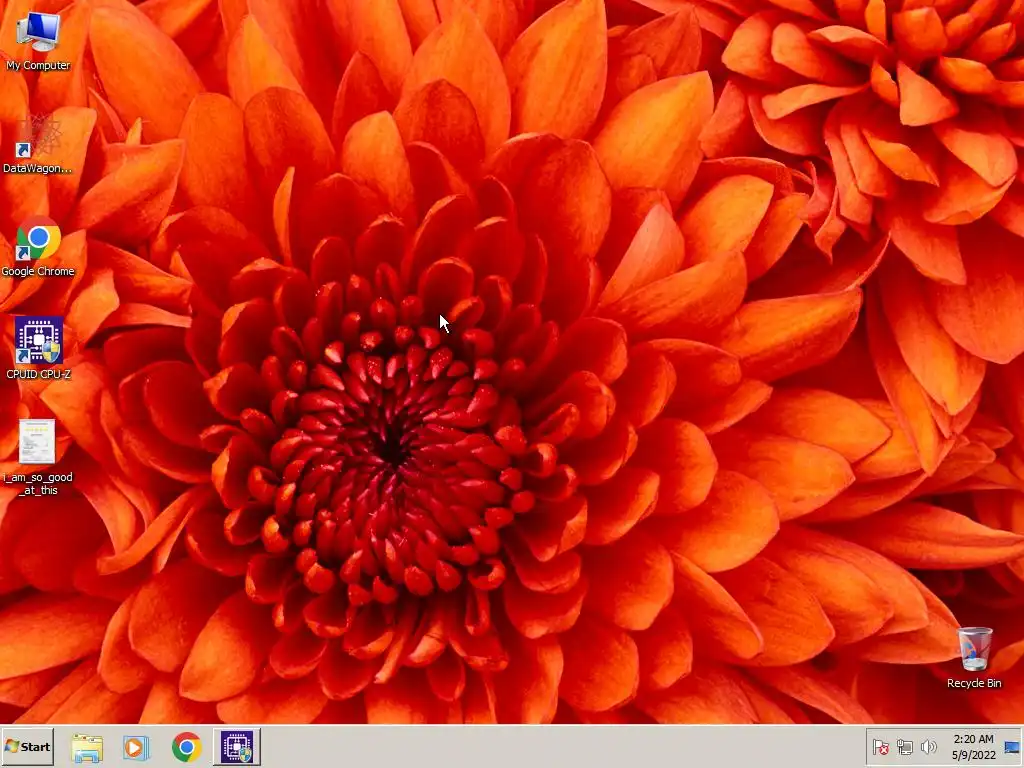Image resolution: width=1024 pixels, height=768 pixels.
Task: Click the DataWagon... label text
Action: tap(38, 168)
